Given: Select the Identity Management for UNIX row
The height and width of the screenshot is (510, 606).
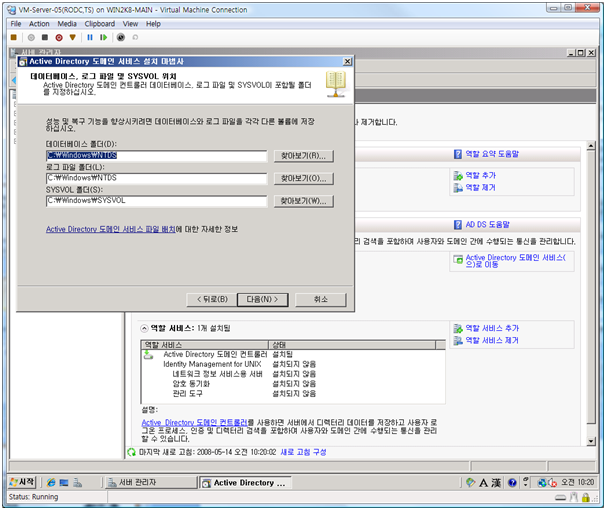Looking at the screenshot, I should coord(293,364).
